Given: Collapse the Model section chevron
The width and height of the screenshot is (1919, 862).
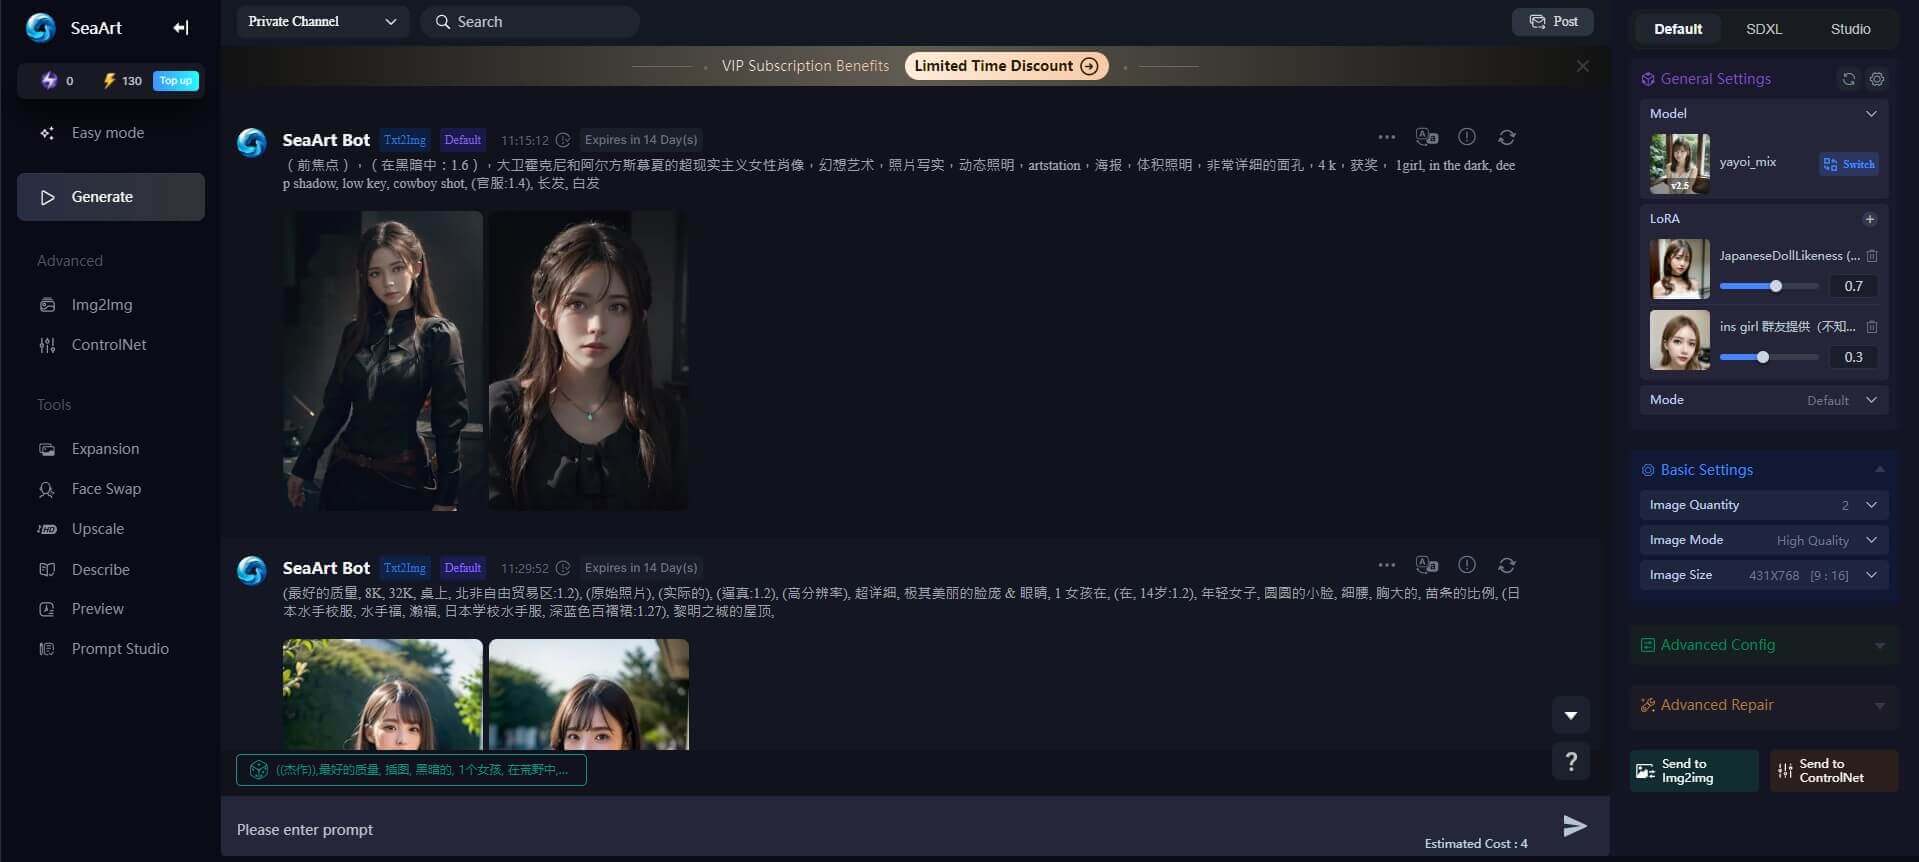Looking at the screenshot, I should pos(1871,114).
